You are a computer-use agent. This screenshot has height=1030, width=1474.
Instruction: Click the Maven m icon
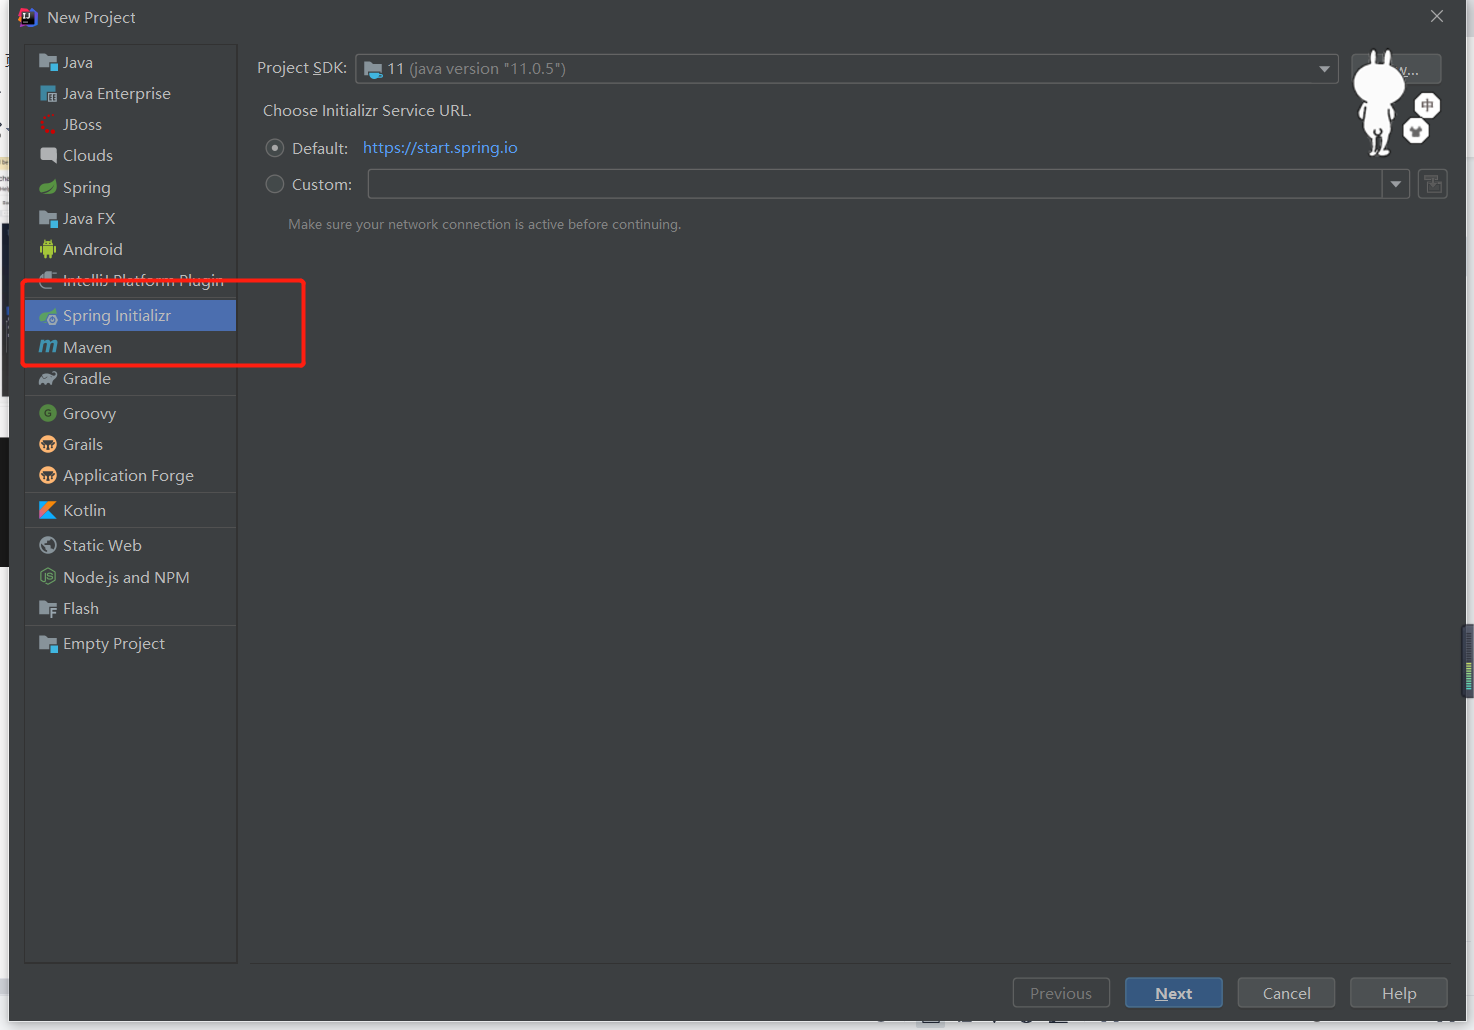click(x=48, y=347)
